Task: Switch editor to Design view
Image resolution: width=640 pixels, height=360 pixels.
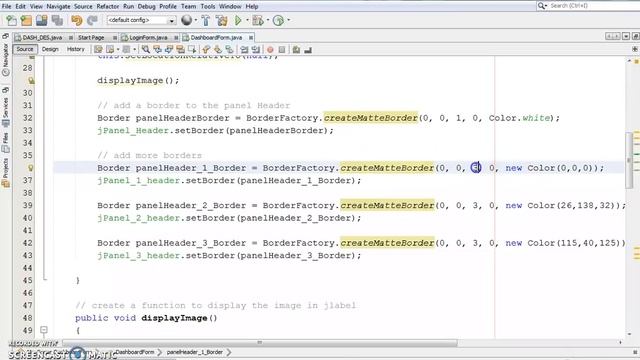Action: click(x=50, y=49)
